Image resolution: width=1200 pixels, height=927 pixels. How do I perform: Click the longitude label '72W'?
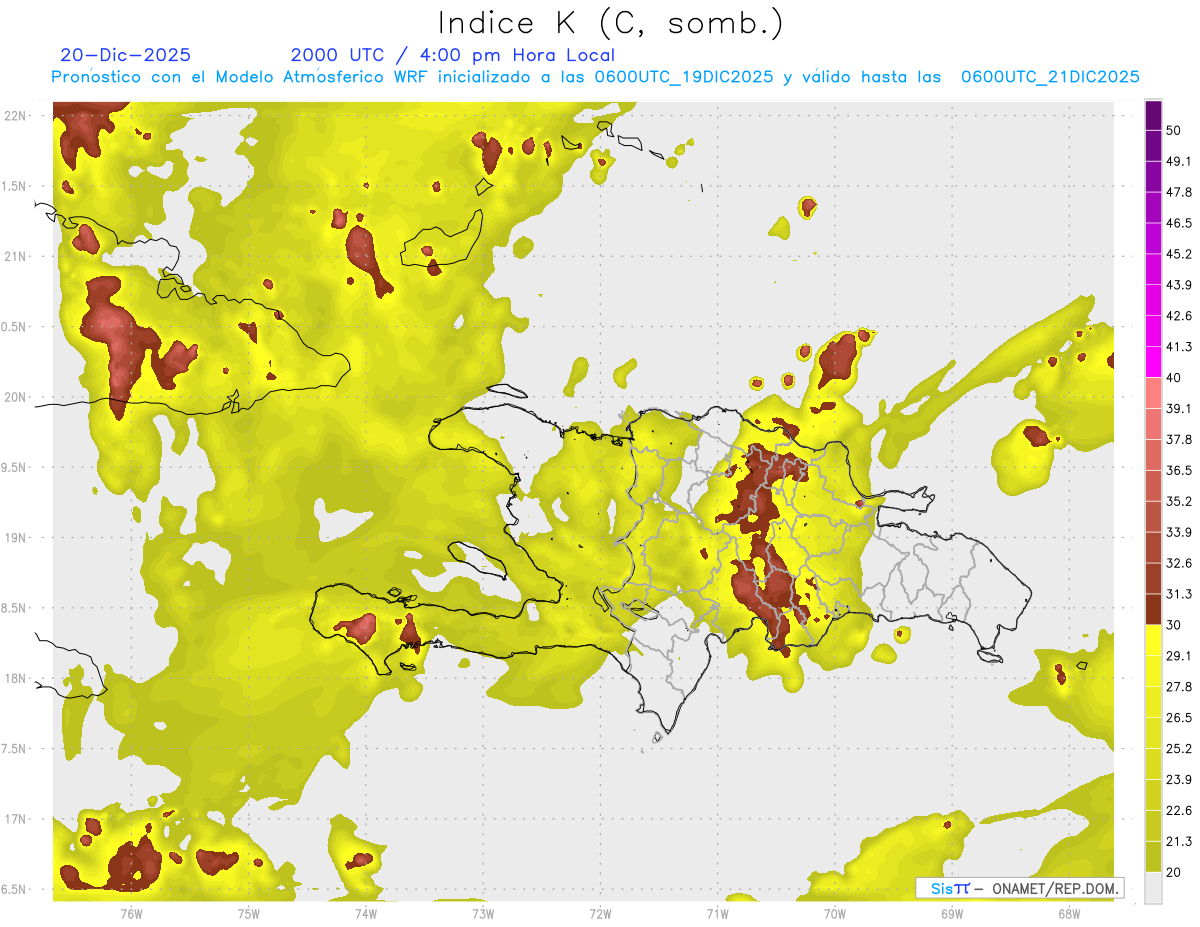pyautogui.click(x=600, y=914)
